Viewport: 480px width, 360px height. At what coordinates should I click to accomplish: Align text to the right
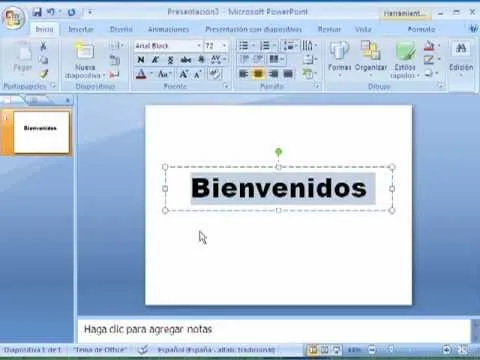tap(273, 74)
